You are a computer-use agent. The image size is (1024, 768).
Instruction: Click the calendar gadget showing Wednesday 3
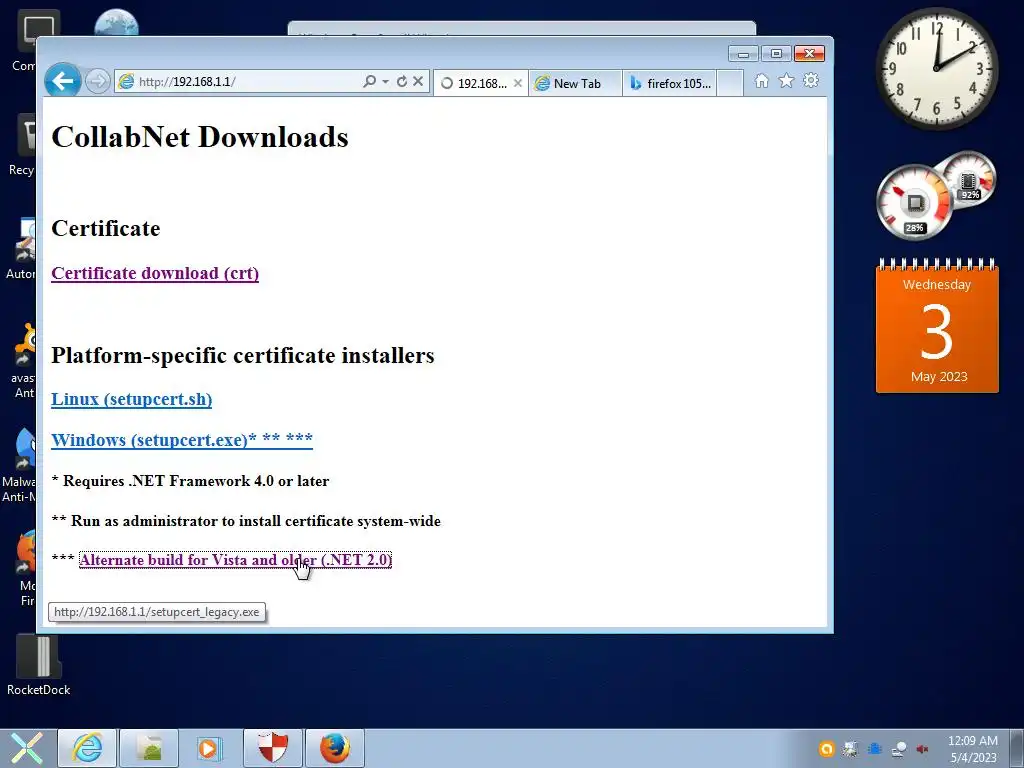pos(937,326)
